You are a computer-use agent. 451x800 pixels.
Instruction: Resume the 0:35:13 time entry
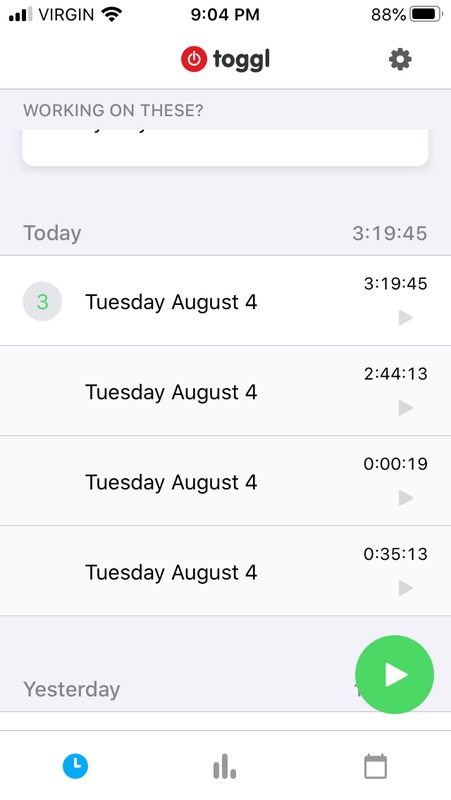coord(406,588)
